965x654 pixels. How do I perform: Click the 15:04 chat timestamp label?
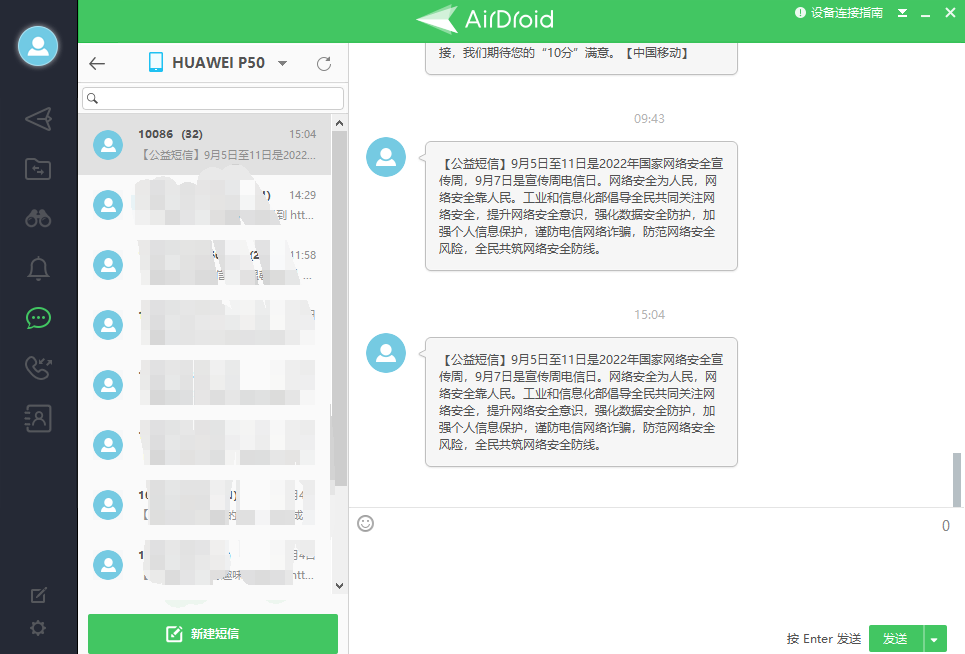(x=649, y=314)
